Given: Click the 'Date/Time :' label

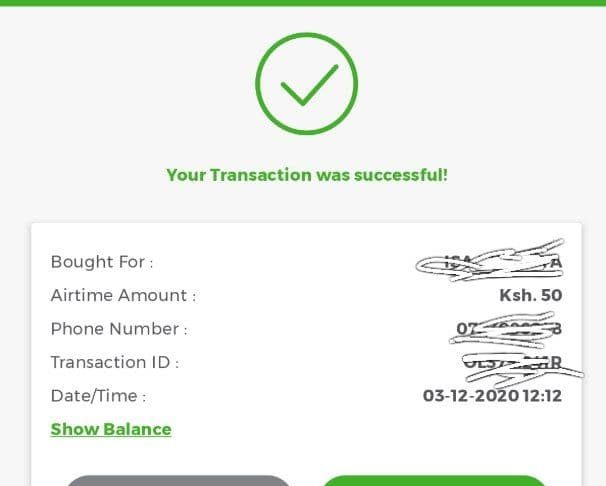Looking at the screenshot, I should (99, 396).
